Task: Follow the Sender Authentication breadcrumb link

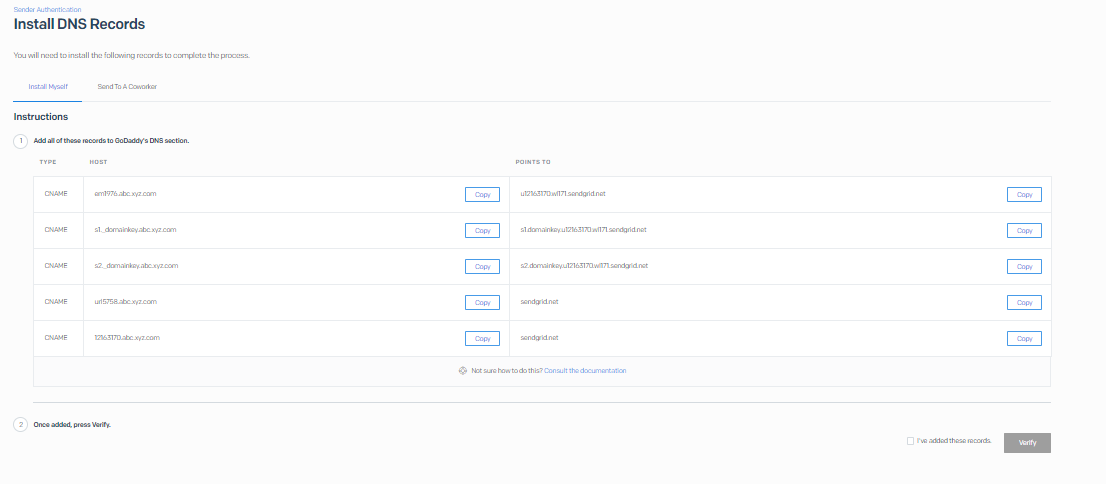Action: point(47,10)
